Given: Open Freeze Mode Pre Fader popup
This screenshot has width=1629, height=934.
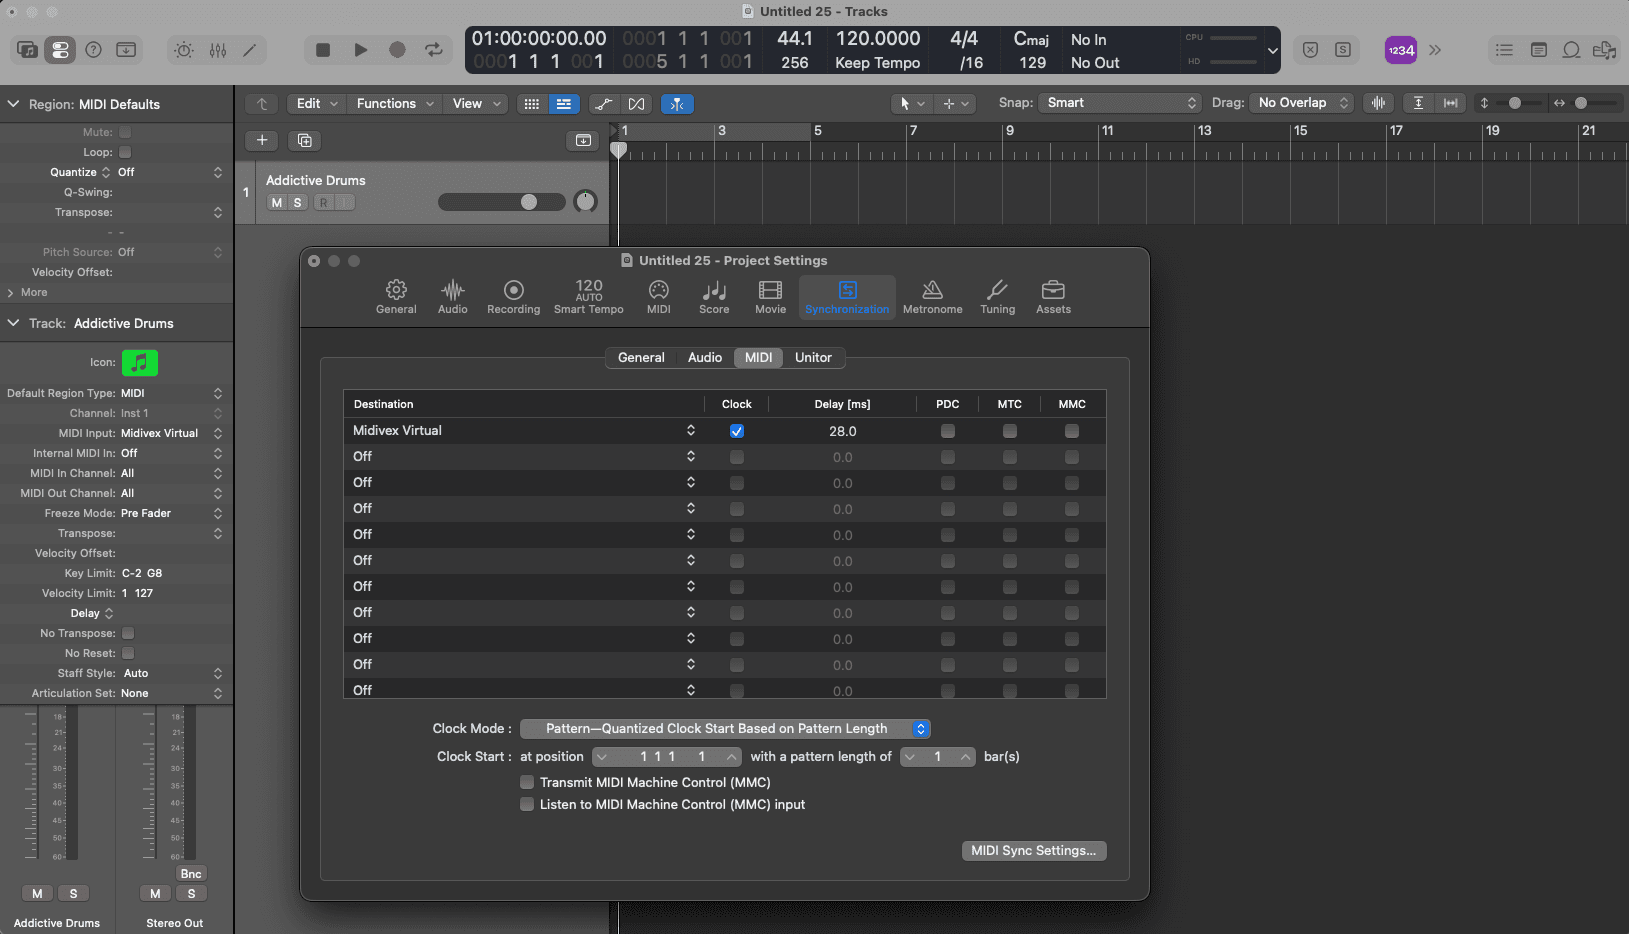Looking at the screenshot, I should 171,513.
